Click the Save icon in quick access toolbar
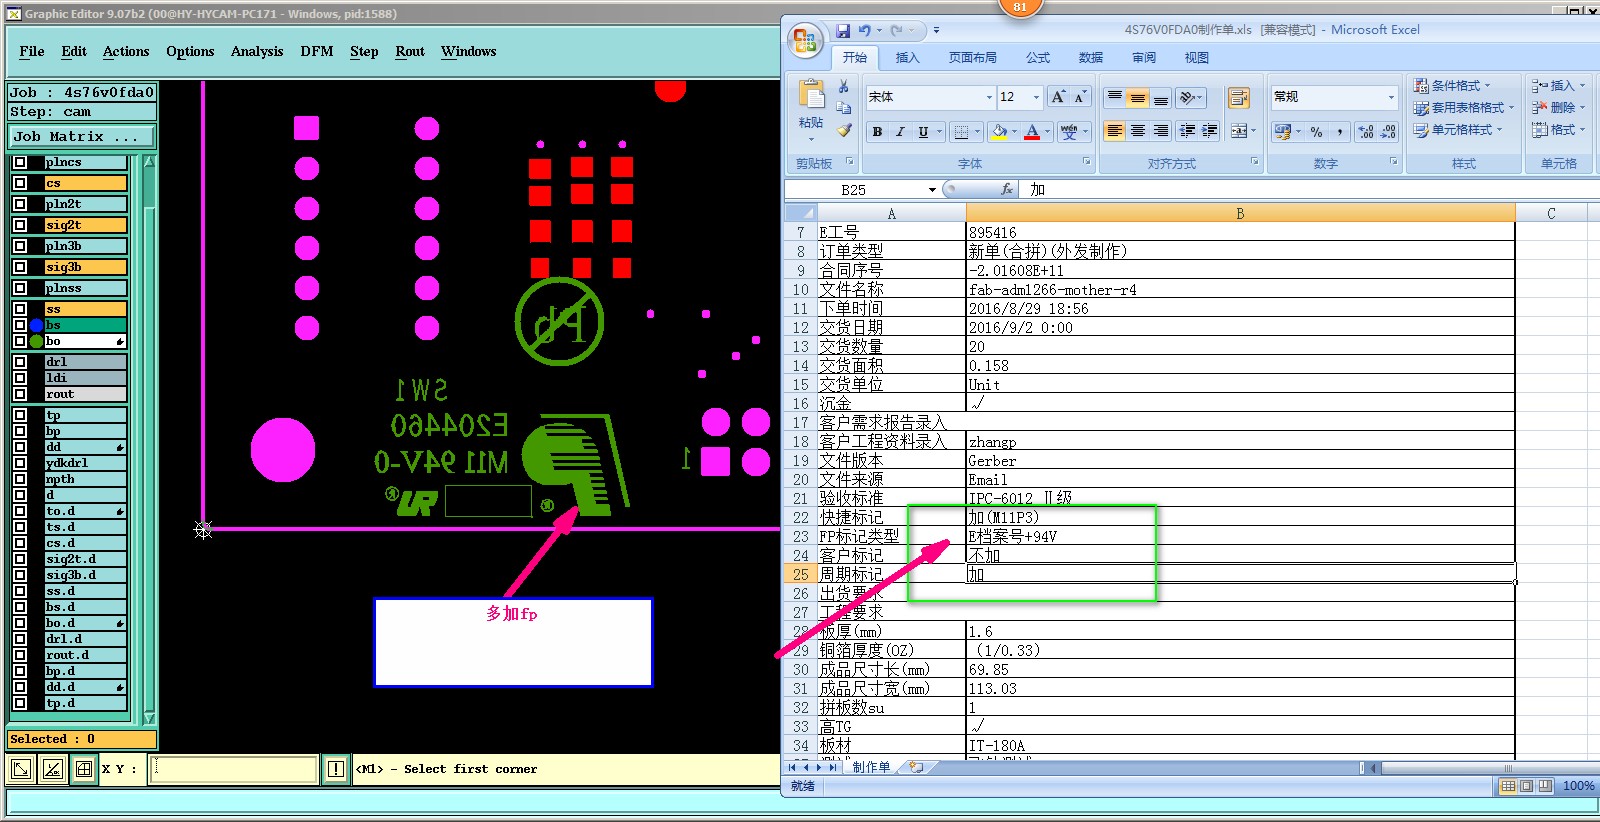The height and width of the screenshot is (822, 1600). point(843,30)
